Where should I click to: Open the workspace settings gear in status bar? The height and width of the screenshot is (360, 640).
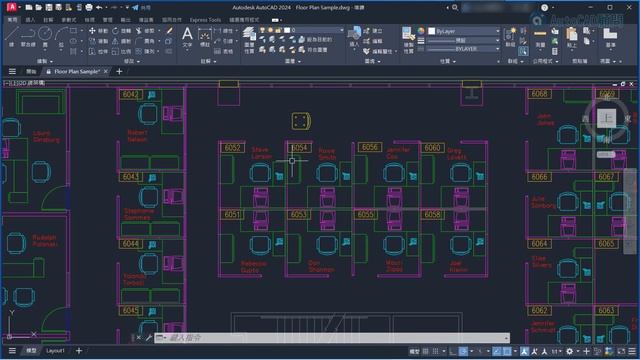[569, 351]
